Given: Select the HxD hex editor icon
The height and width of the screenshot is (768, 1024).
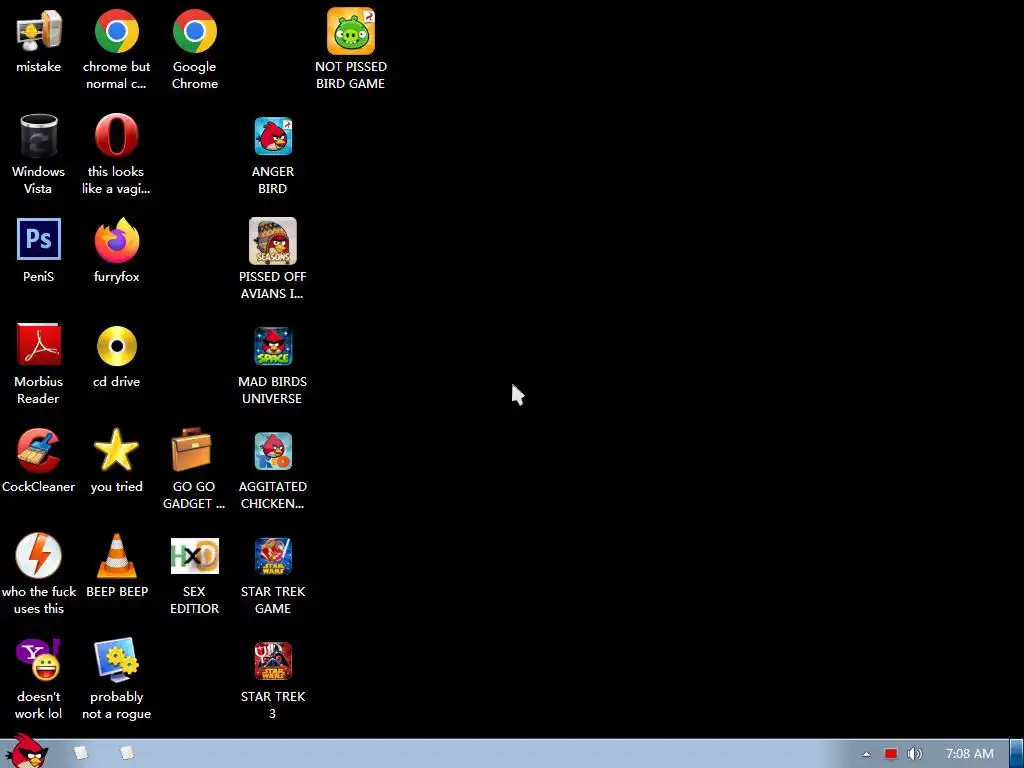Looking at the screenshot, I should tap(195, 556).
